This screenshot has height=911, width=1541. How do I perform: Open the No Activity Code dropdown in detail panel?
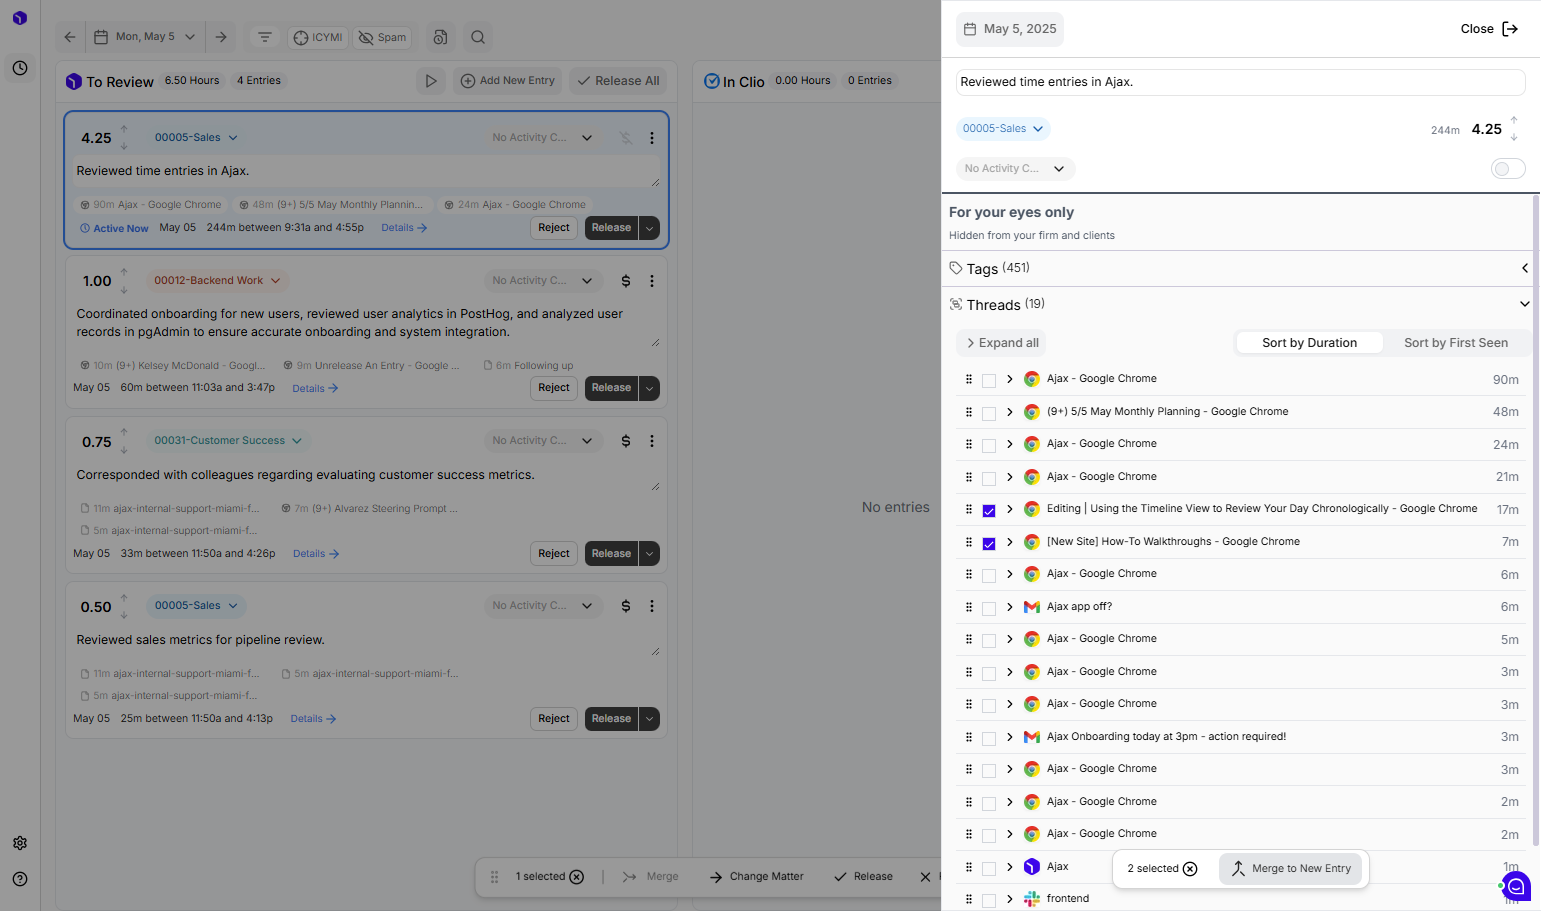[x=1015, y=169]
